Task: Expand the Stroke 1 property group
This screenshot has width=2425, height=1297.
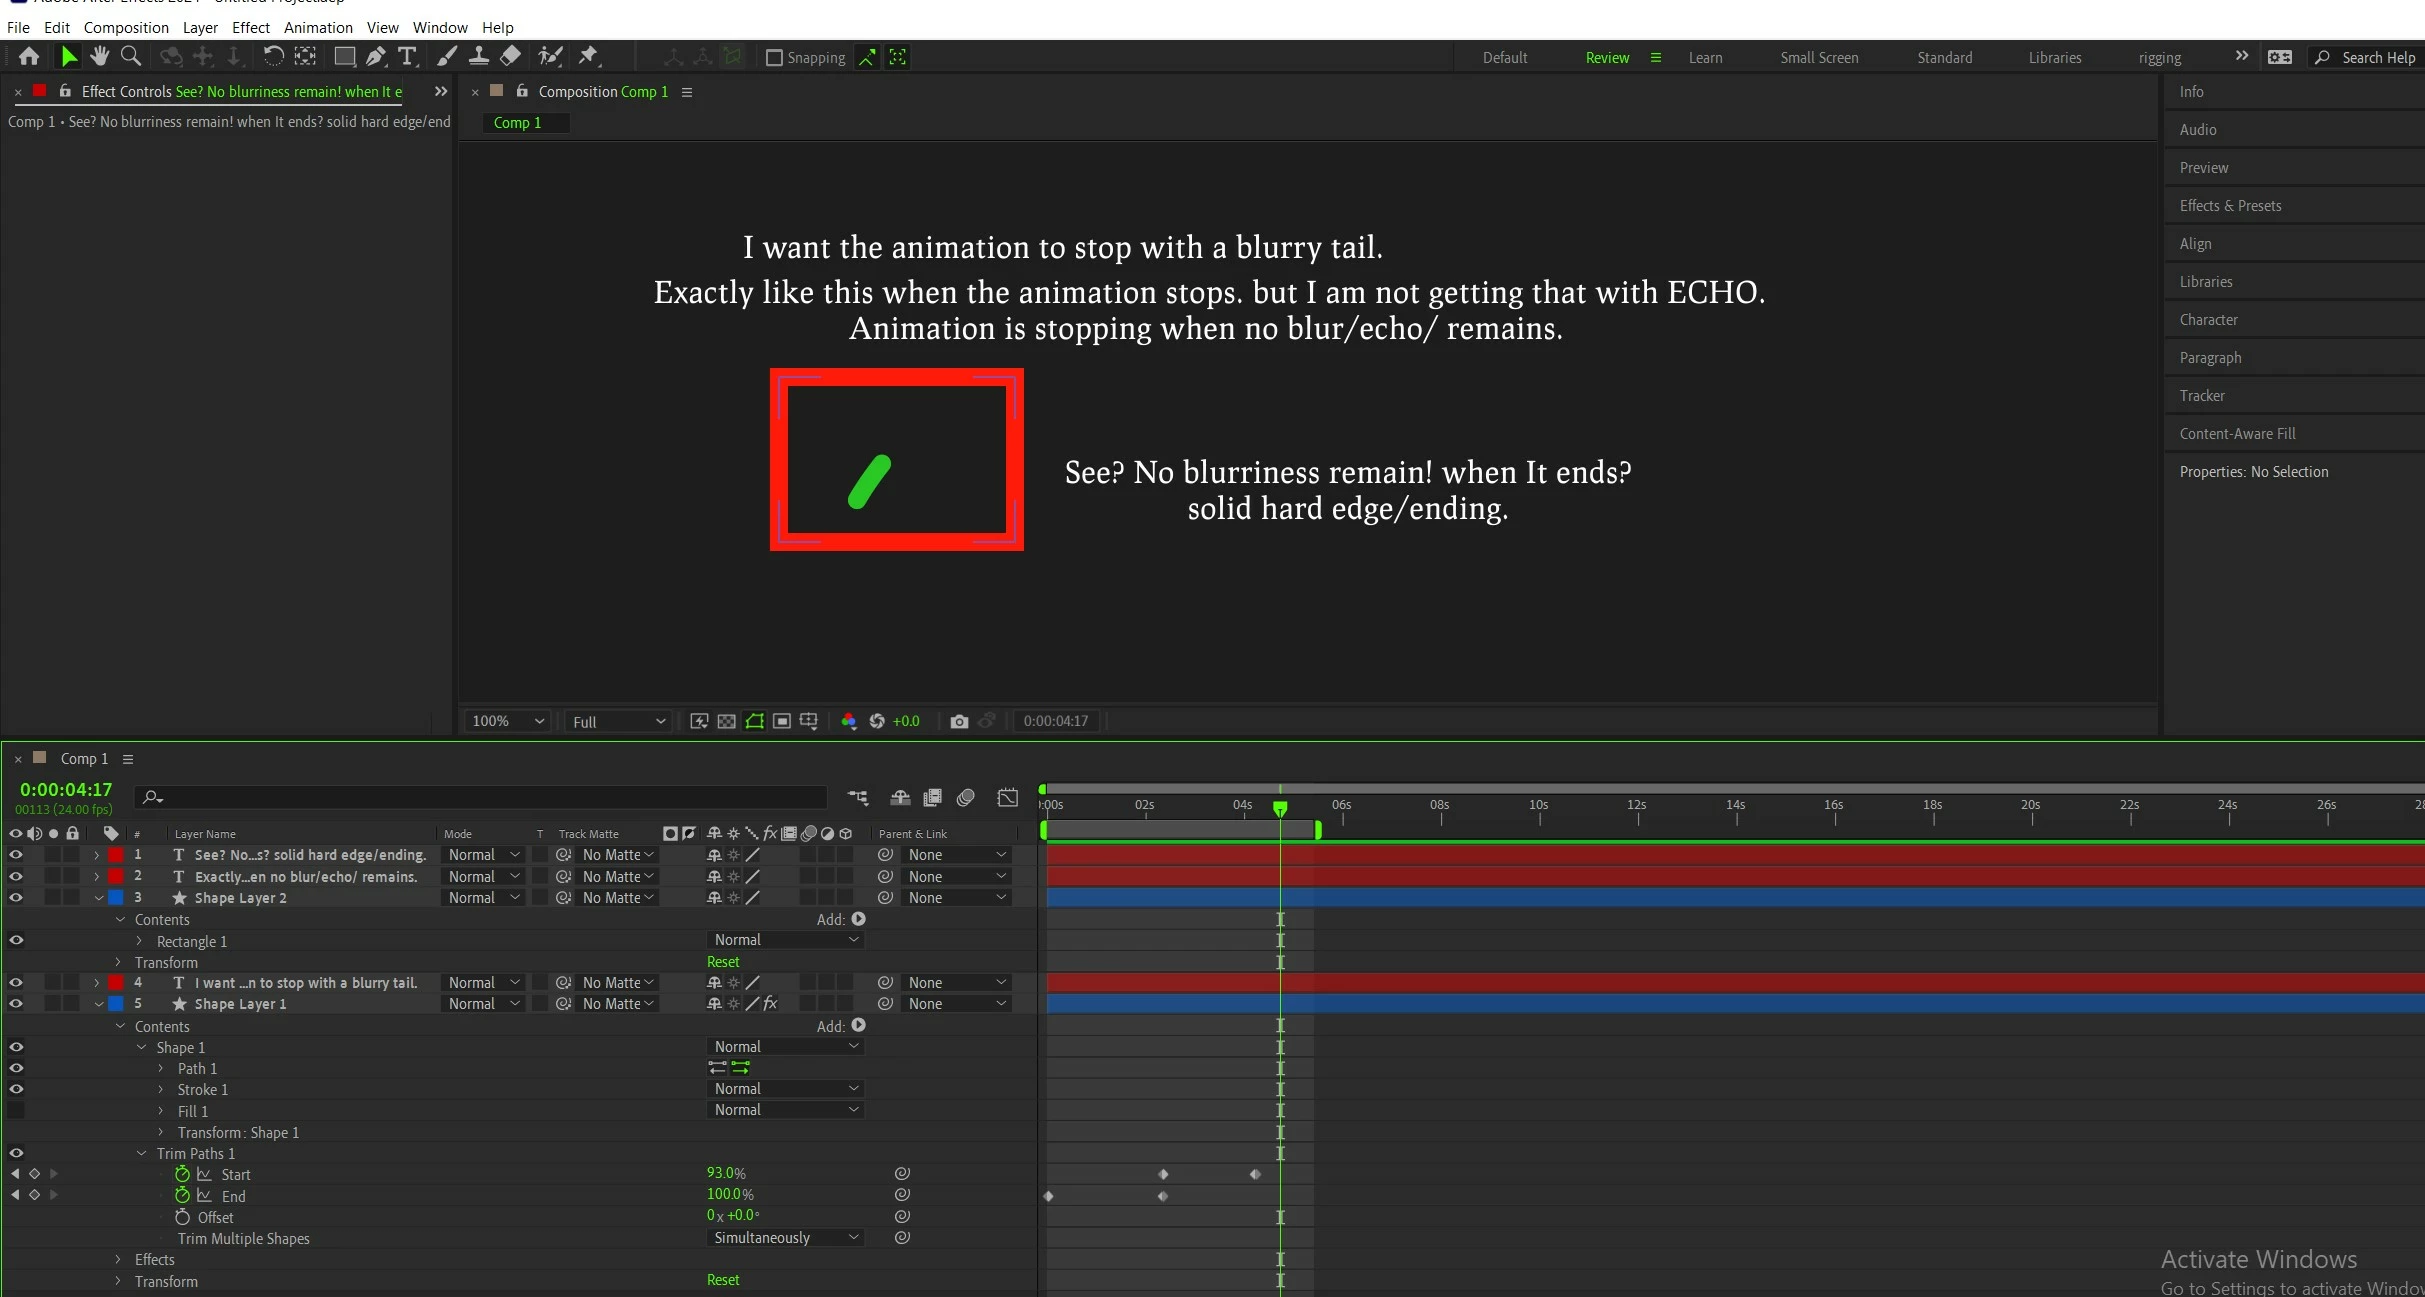Action: 161,1090
